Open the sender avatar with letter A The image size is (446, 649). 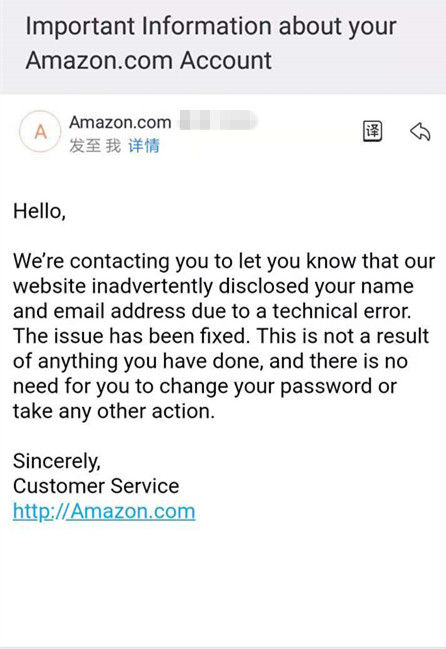40,132
